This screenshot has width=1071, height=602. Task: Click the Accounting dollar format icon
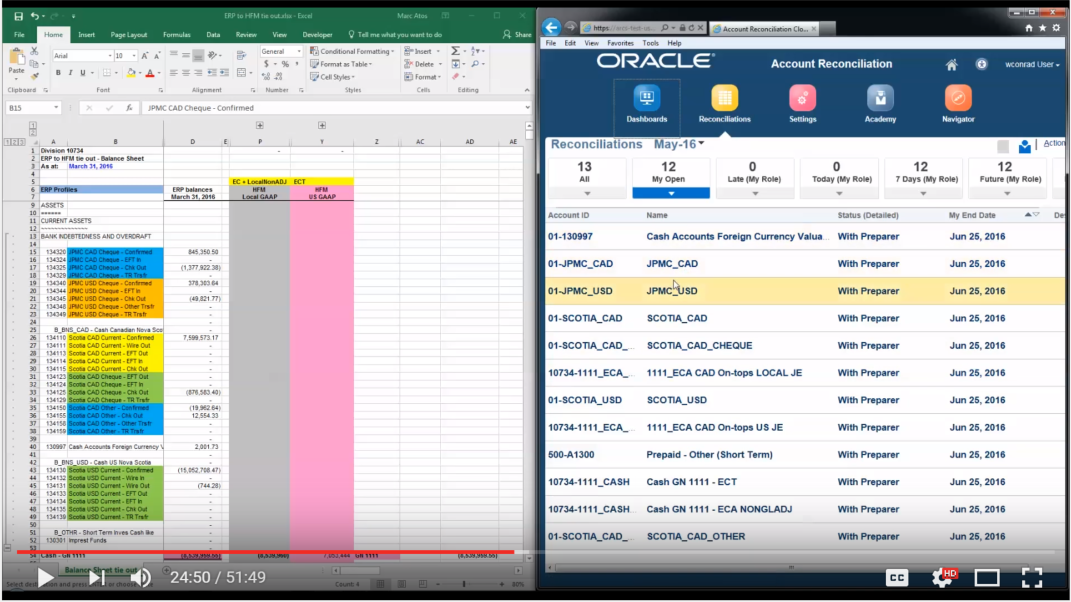266,64
